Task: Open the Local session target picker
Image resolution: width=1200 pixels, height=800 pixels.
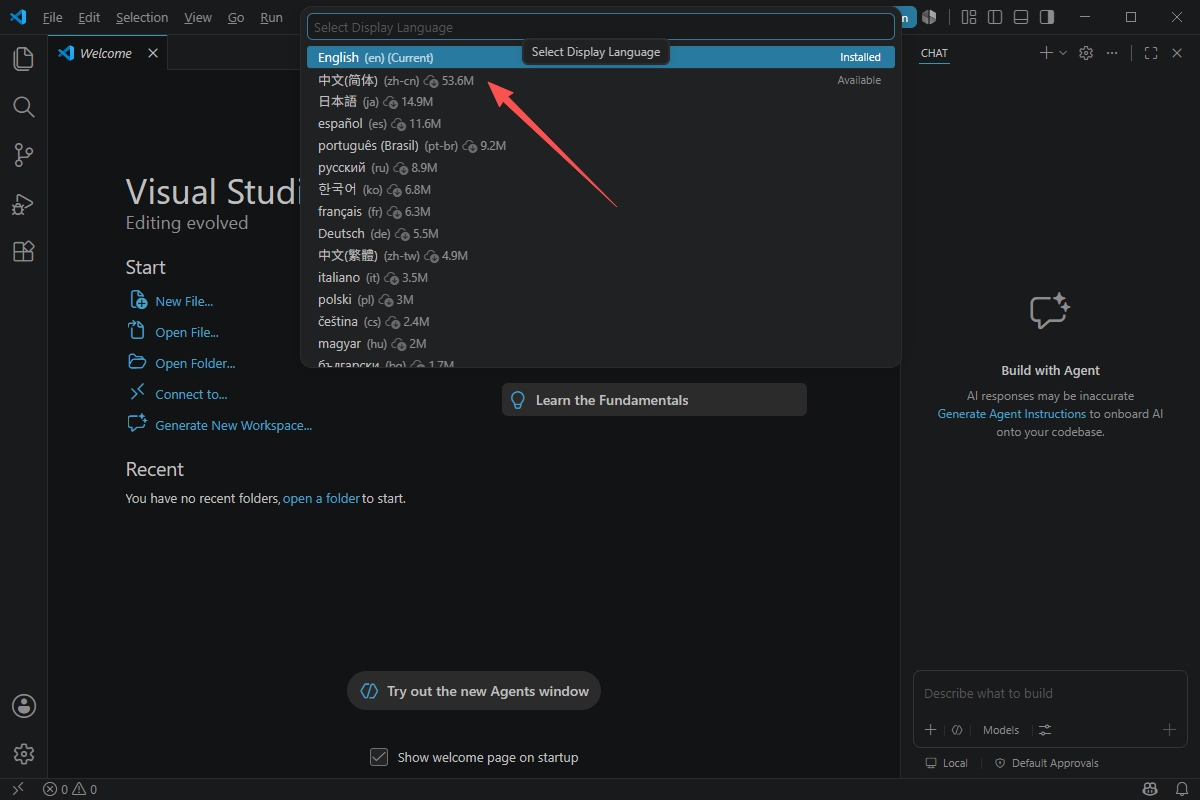Action: click(x=946, y=763)
